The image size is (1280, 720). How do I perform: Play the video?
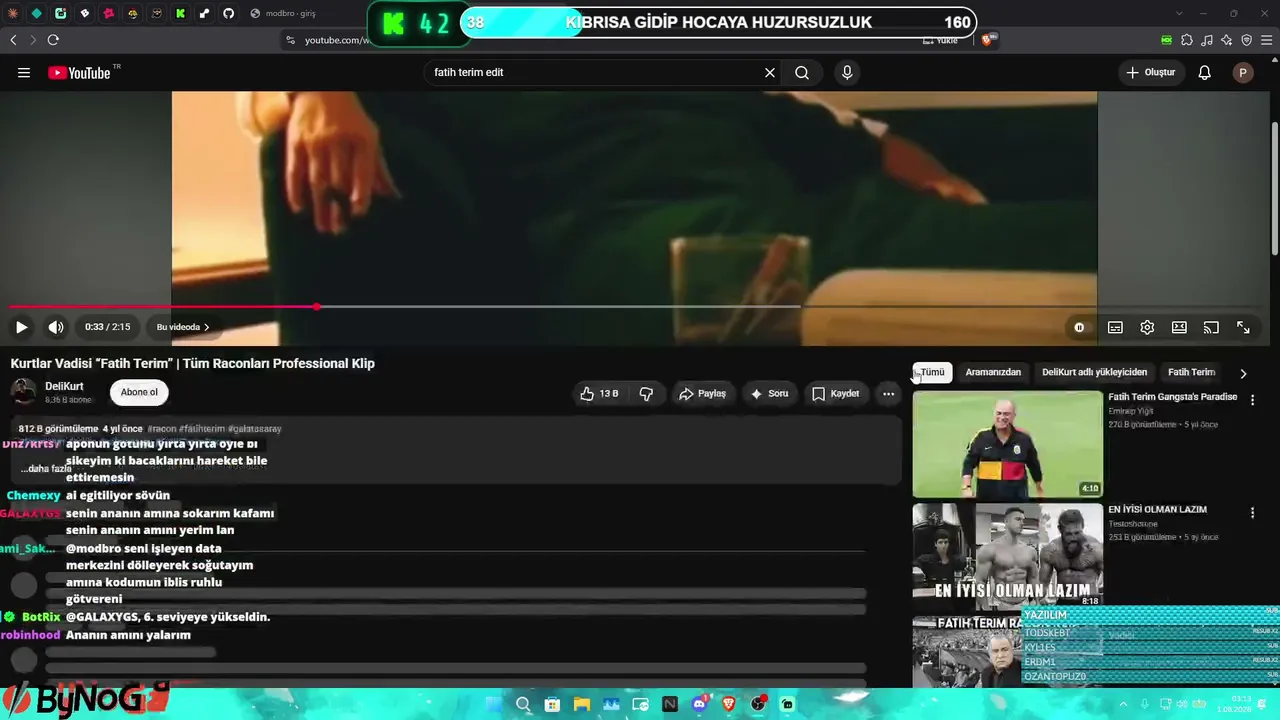click(x=21, y=327)
